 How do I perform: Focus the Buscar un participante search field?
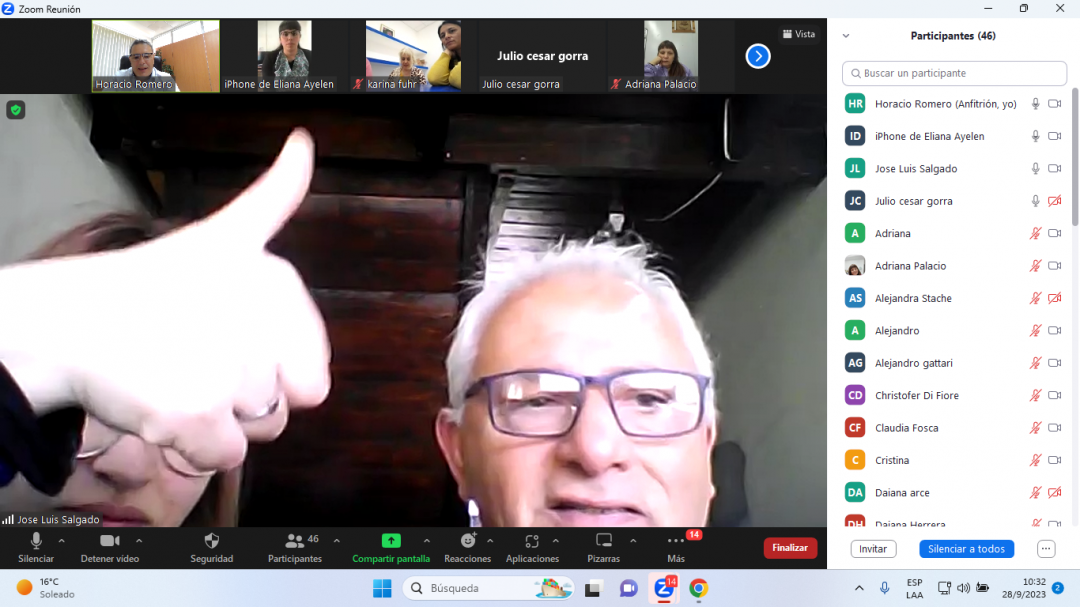point(954,73)
